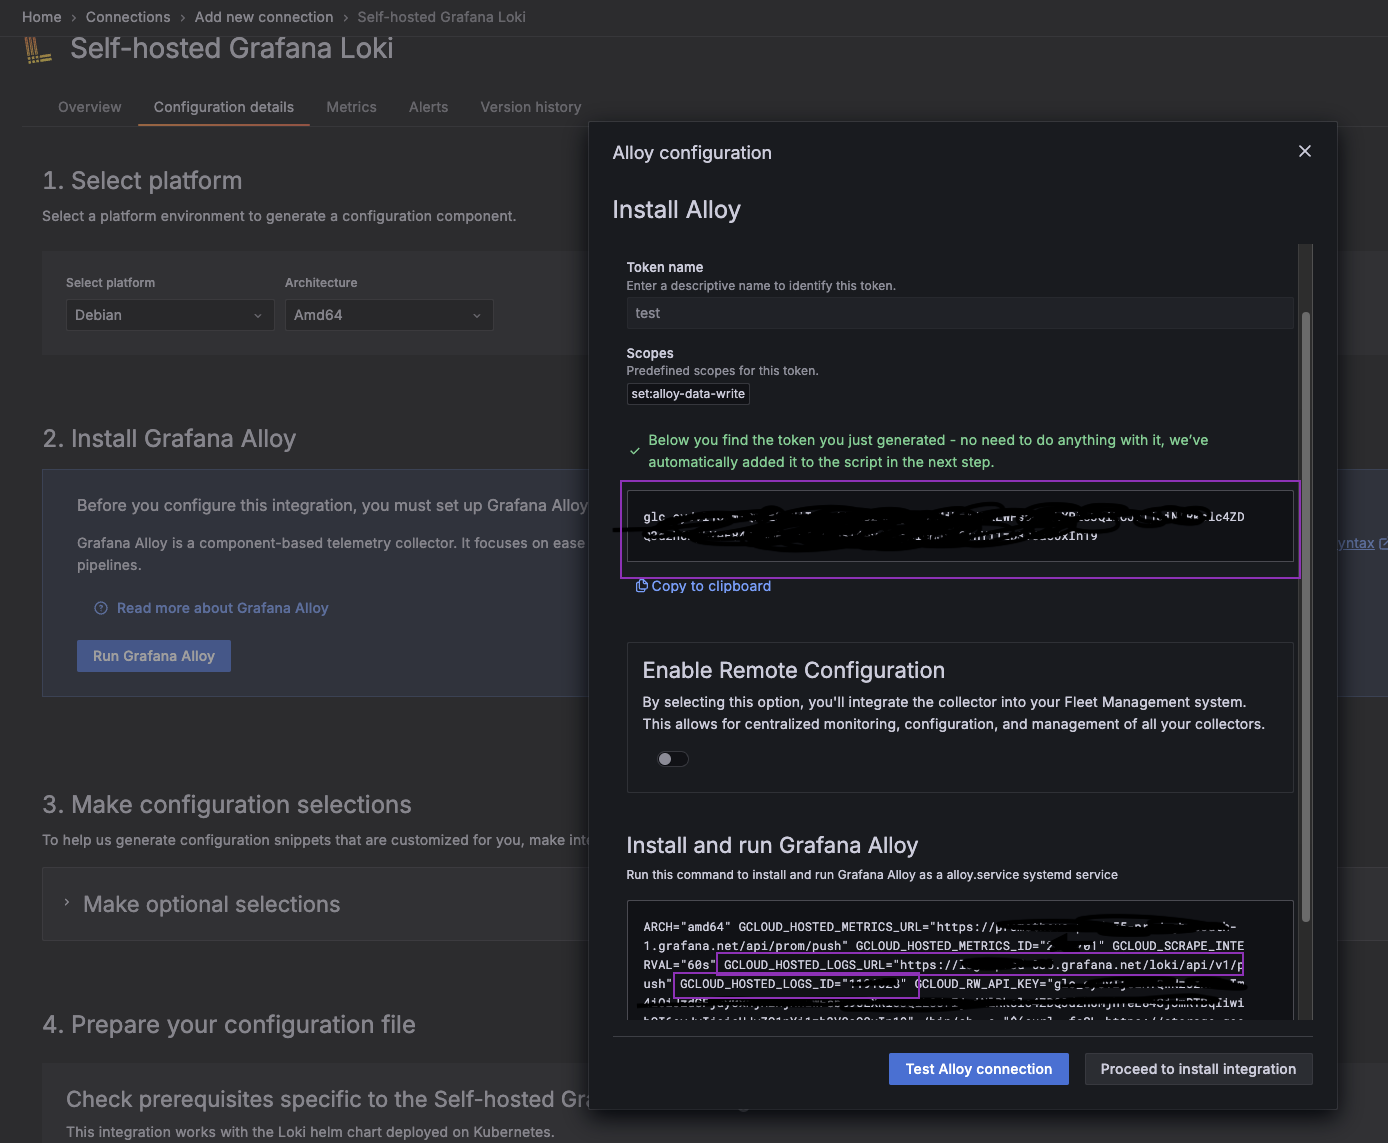The width and height of the screenshot is (1388, 1143).
Task: Click the Grafana Loki logo icon
Action: 38,50
